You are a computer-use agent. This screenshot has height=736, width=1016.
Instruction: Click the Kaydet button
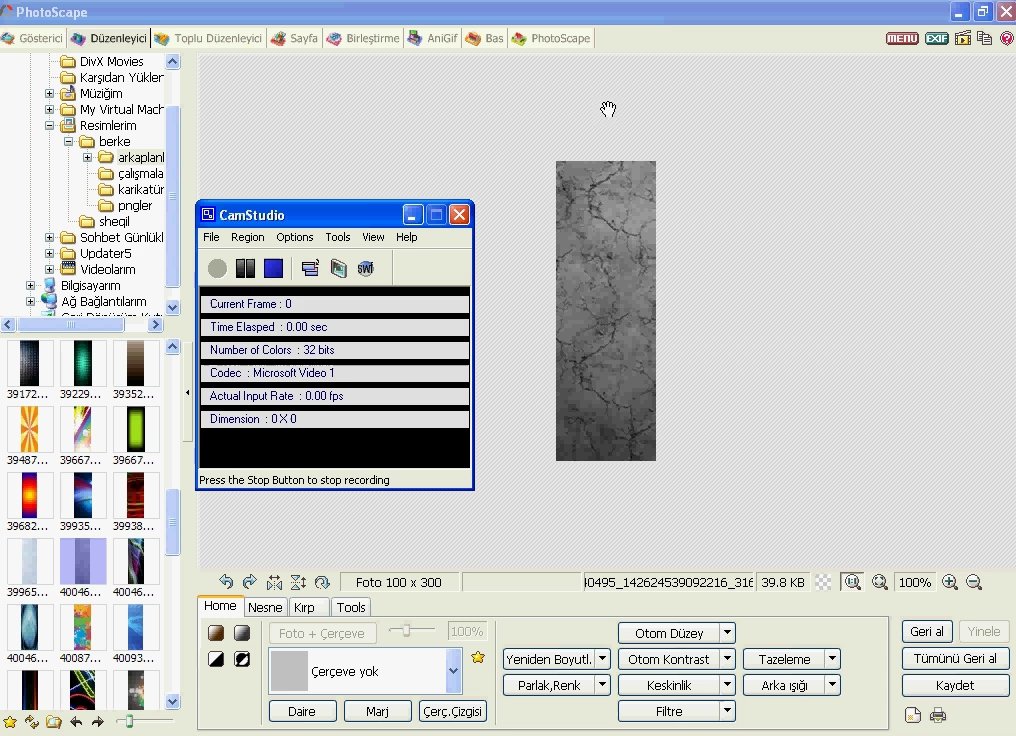pos(955,685)
